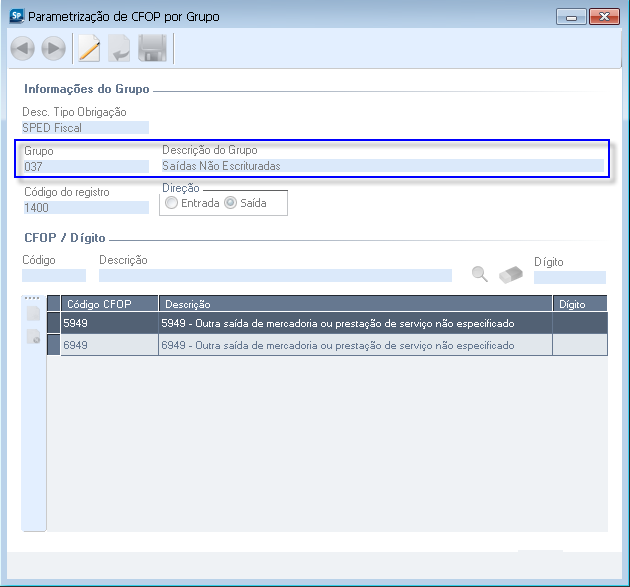Click the edit pencil icon
630x587 pixels.
[x=89, y=49]
